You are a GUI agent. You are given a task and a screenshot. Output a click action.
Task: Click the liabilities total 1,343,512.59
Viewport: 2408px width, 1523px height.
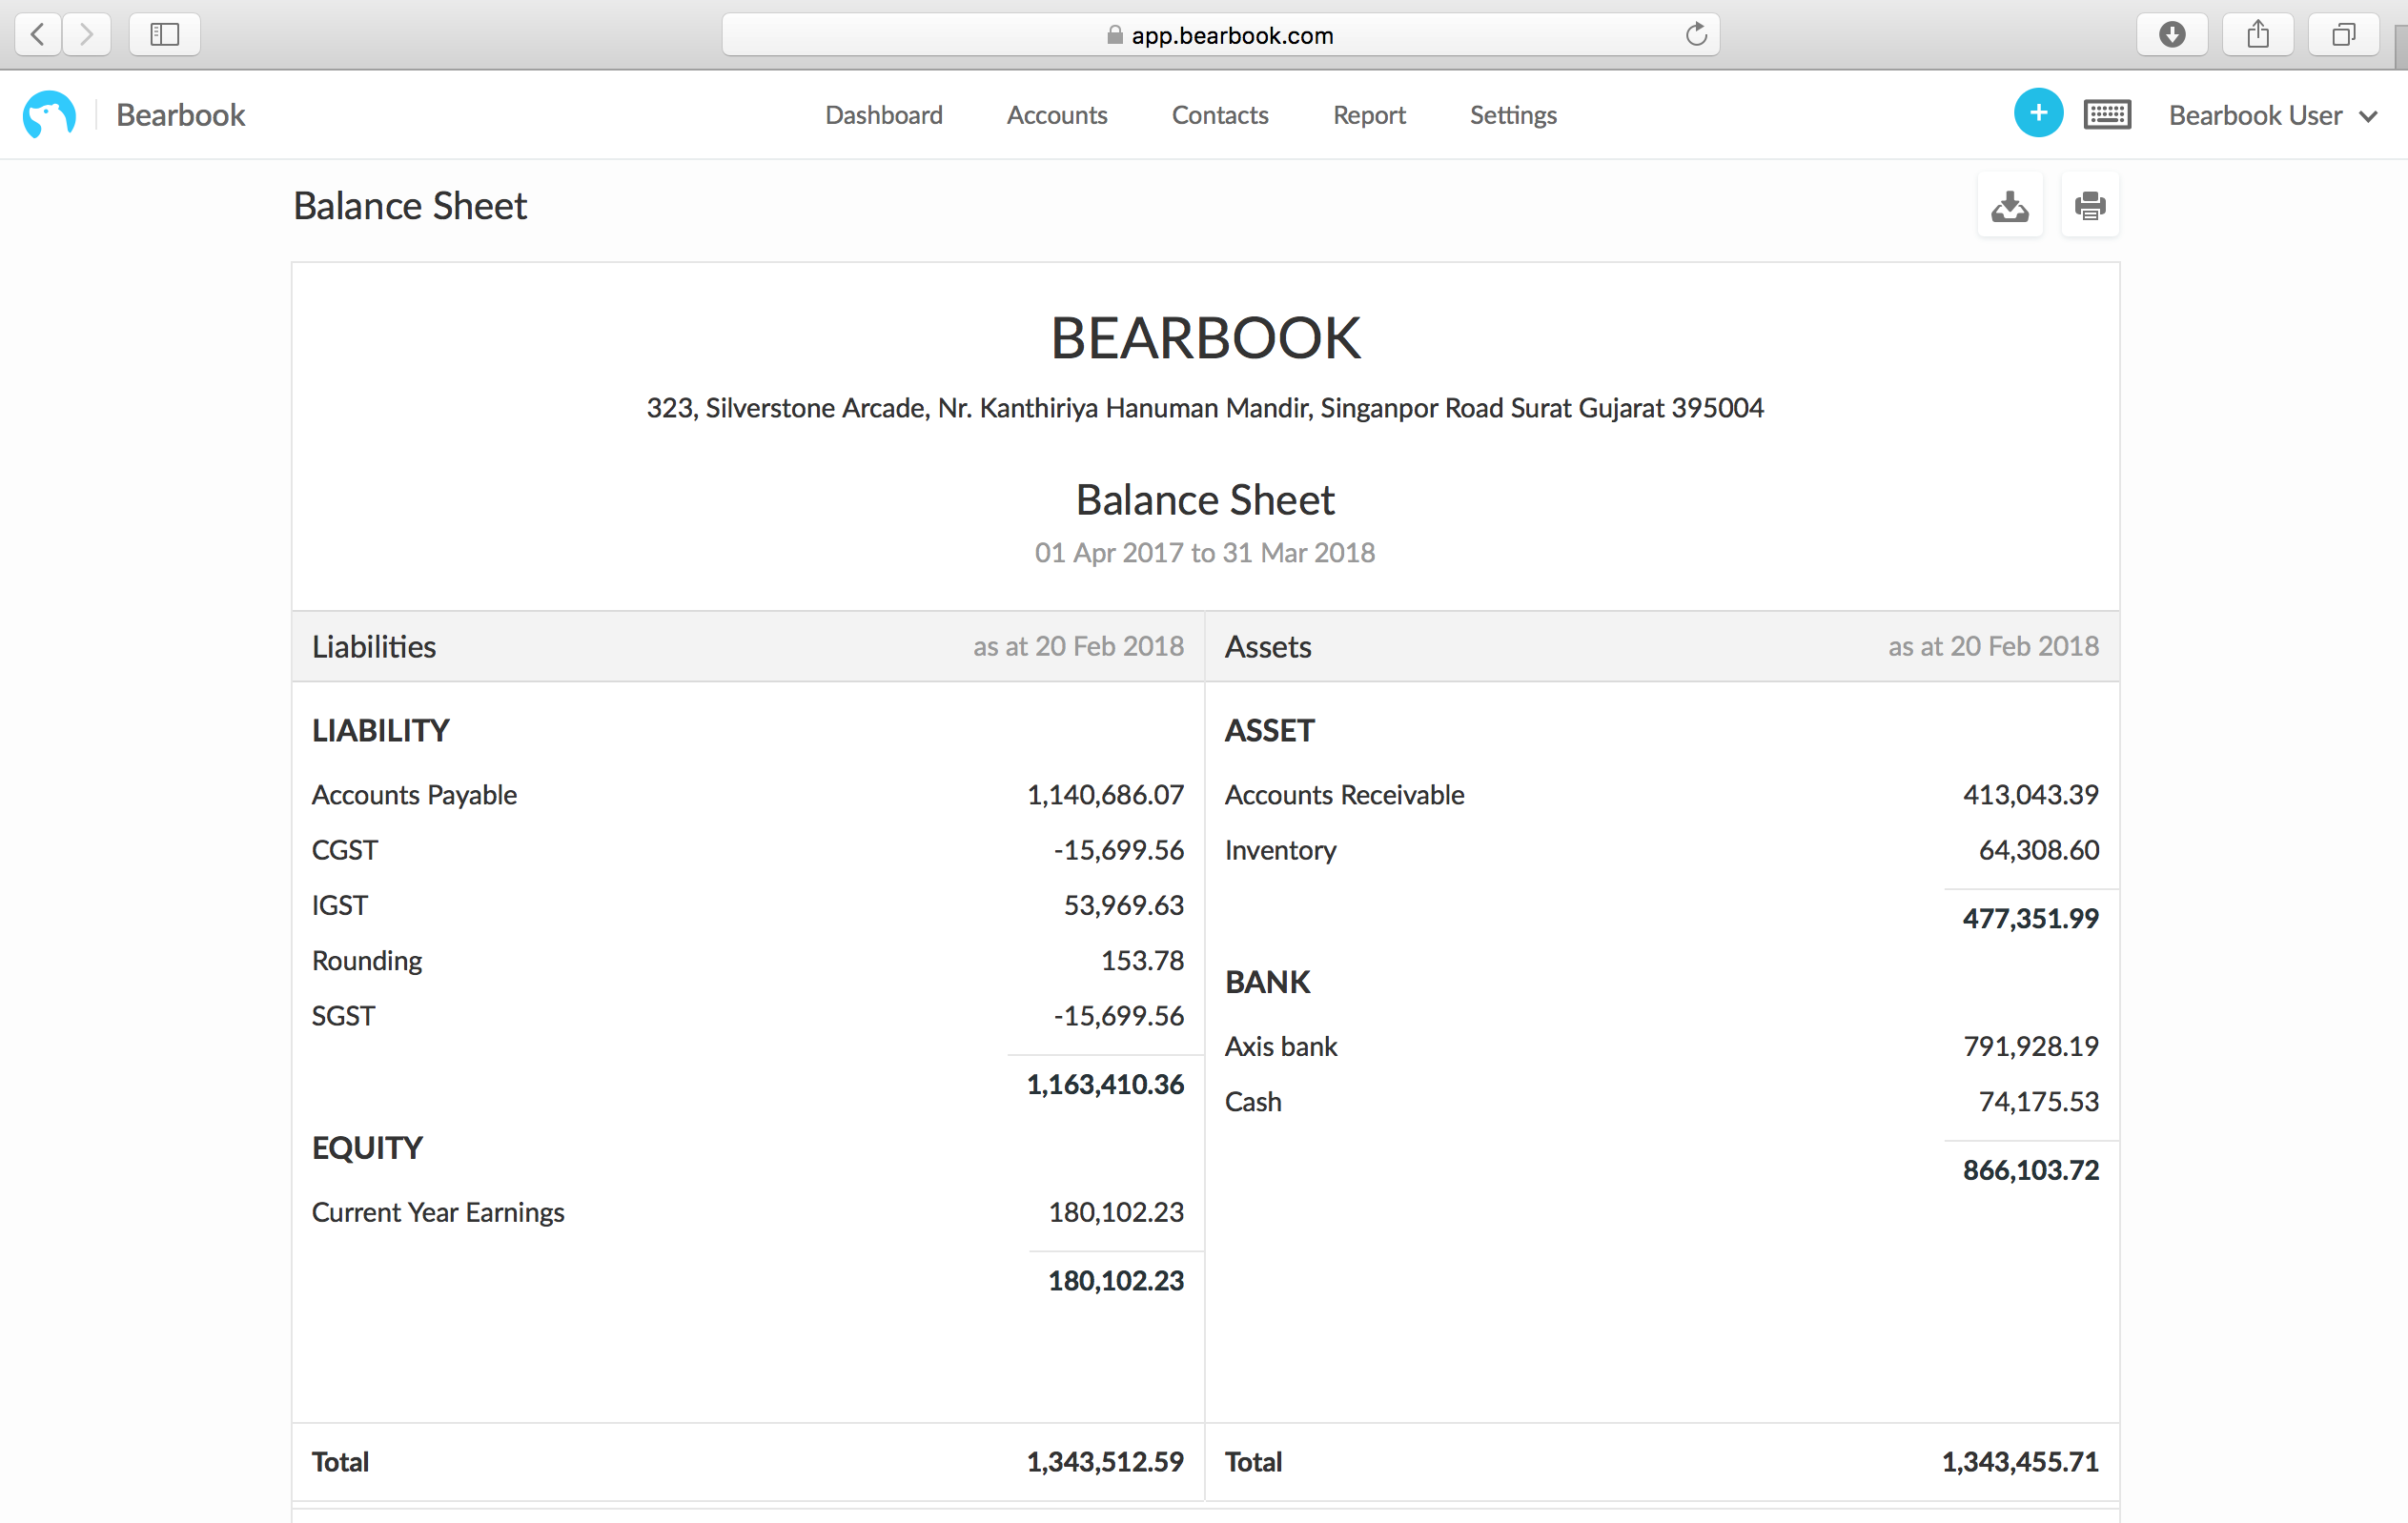[x=1105, y=1462]
